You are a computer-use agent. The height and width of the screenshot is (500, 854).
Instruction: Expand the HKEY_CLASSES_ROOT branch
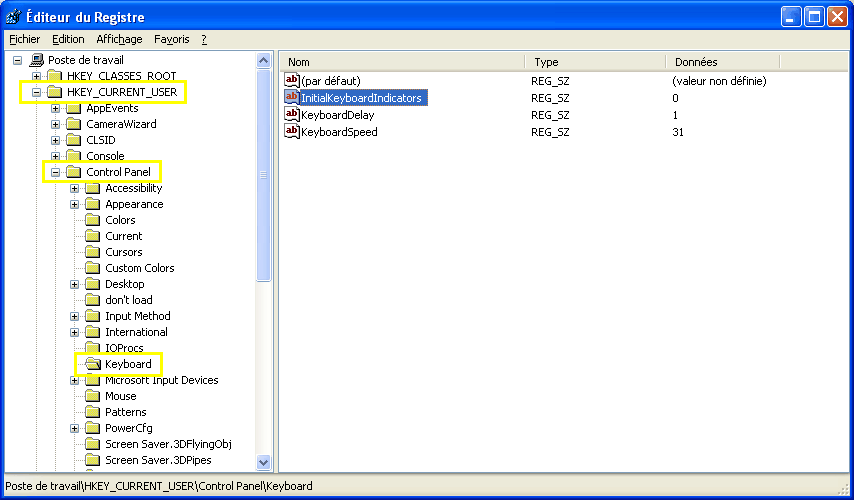36,76
